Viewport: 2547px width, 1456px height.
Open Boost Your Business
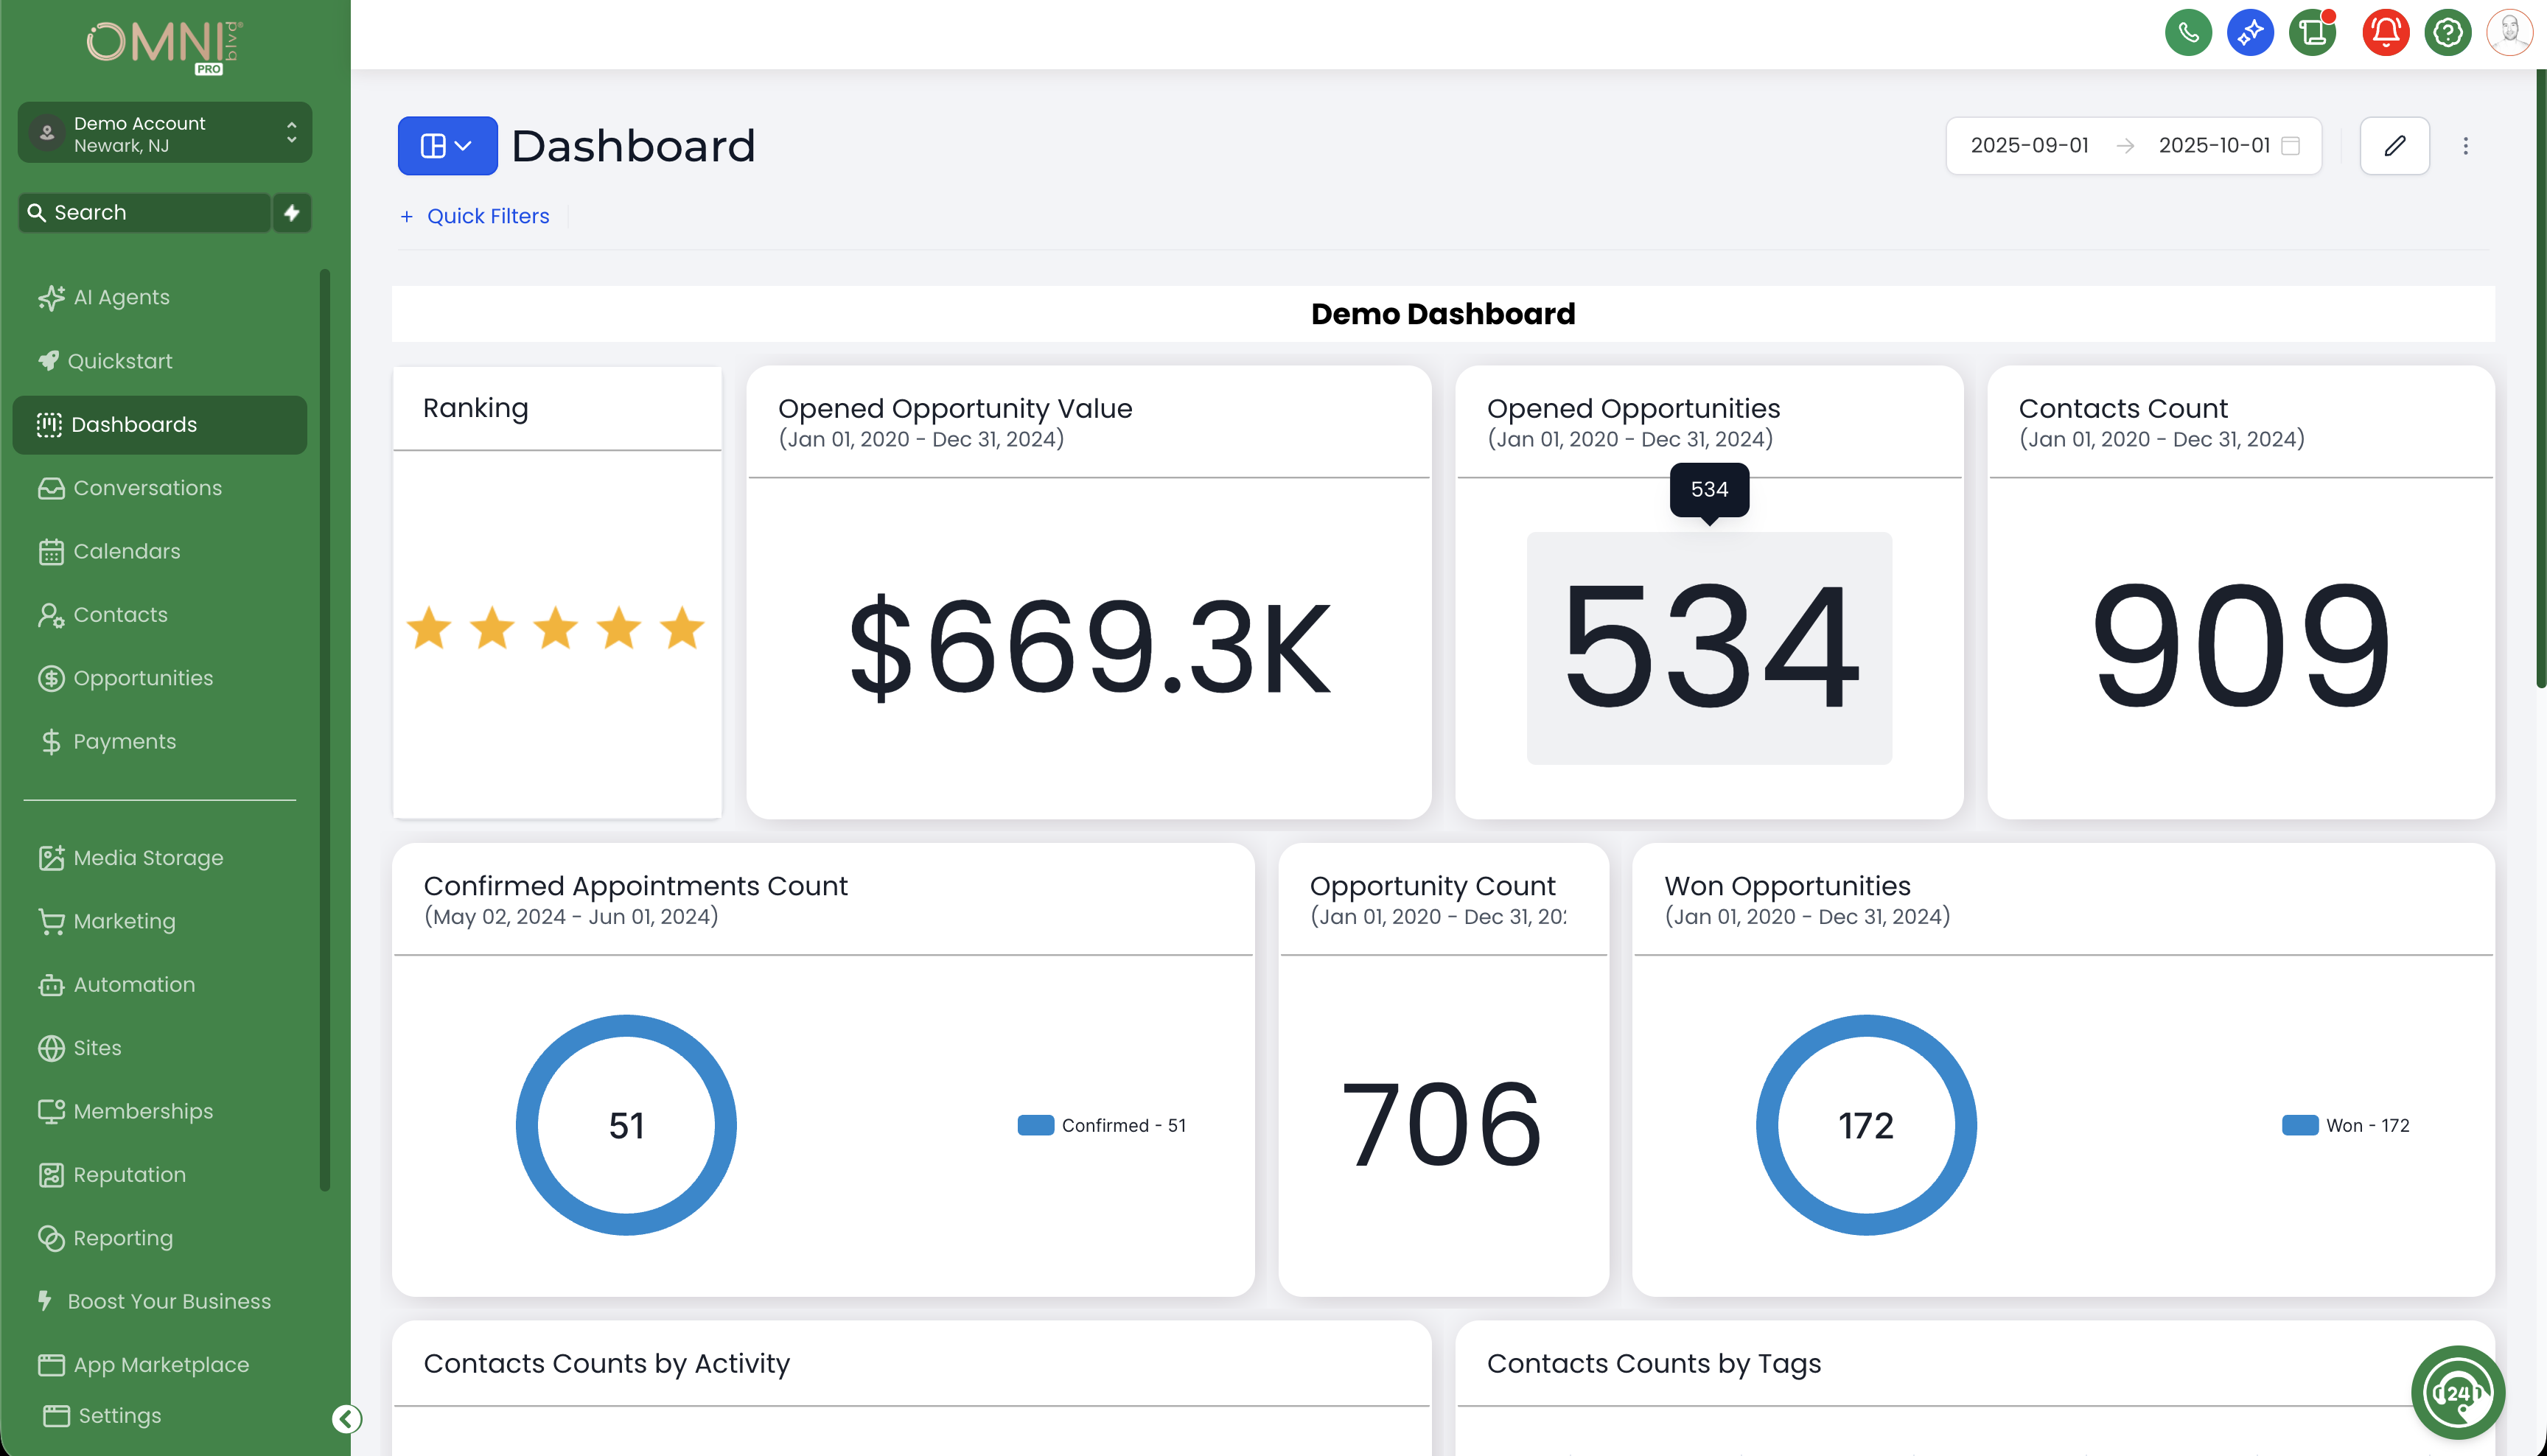169,1301
